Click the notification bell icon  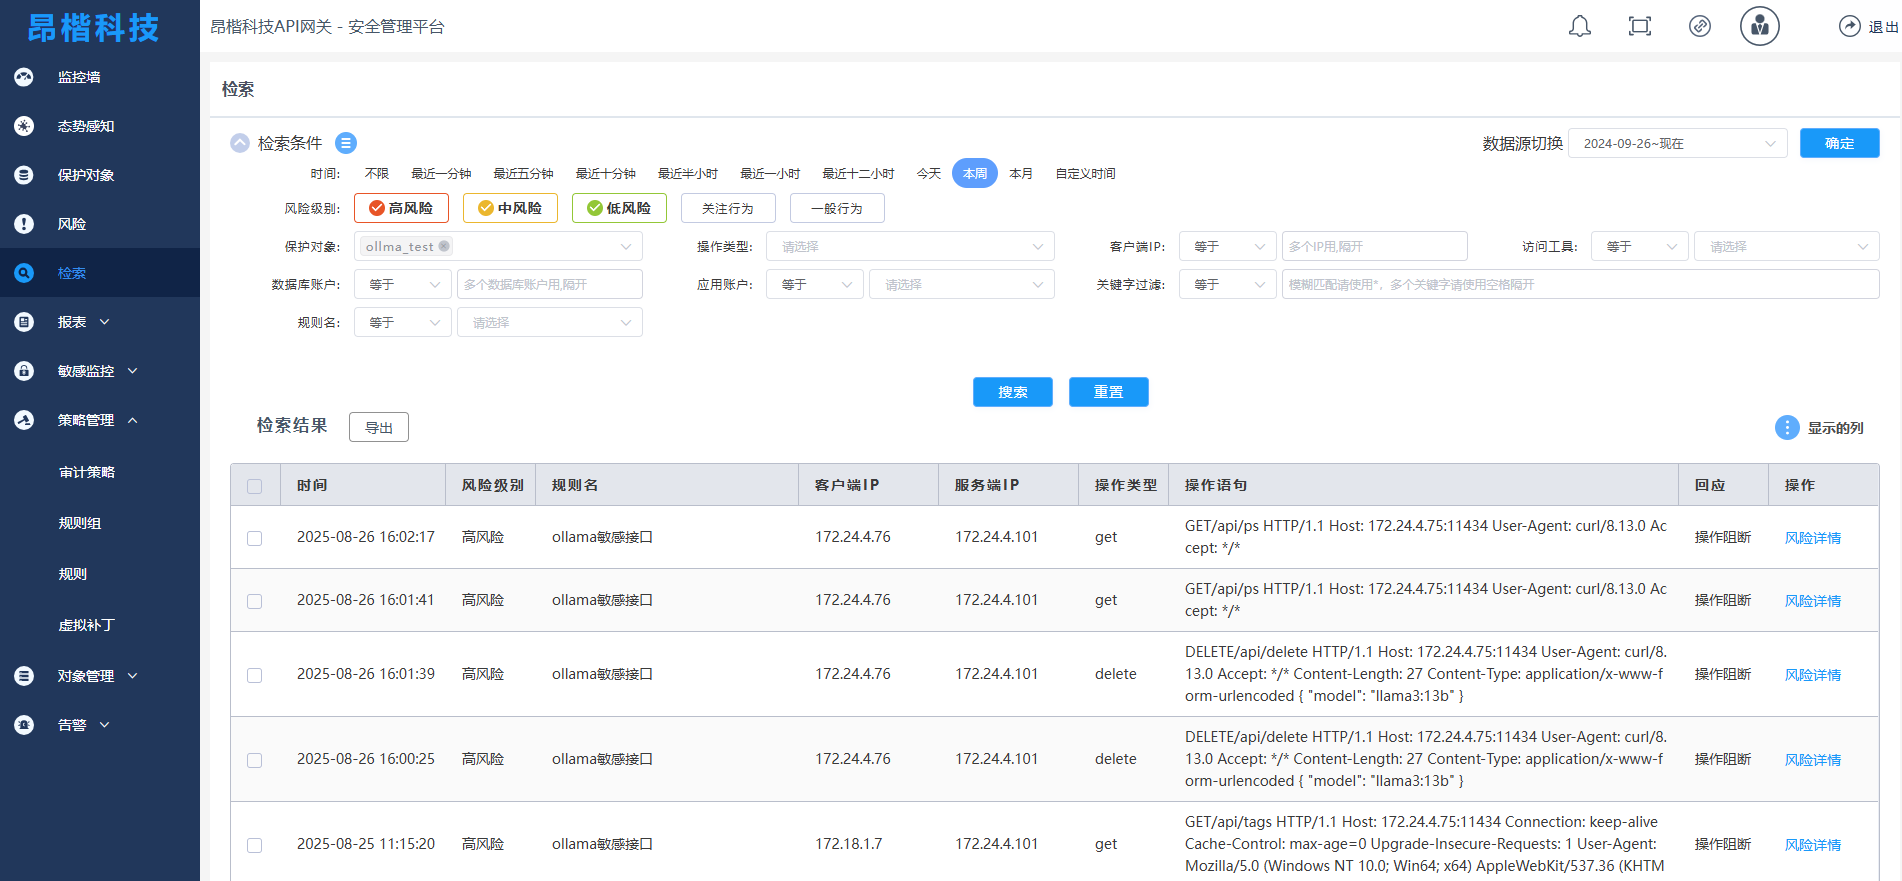click(x=1579, y=27)
